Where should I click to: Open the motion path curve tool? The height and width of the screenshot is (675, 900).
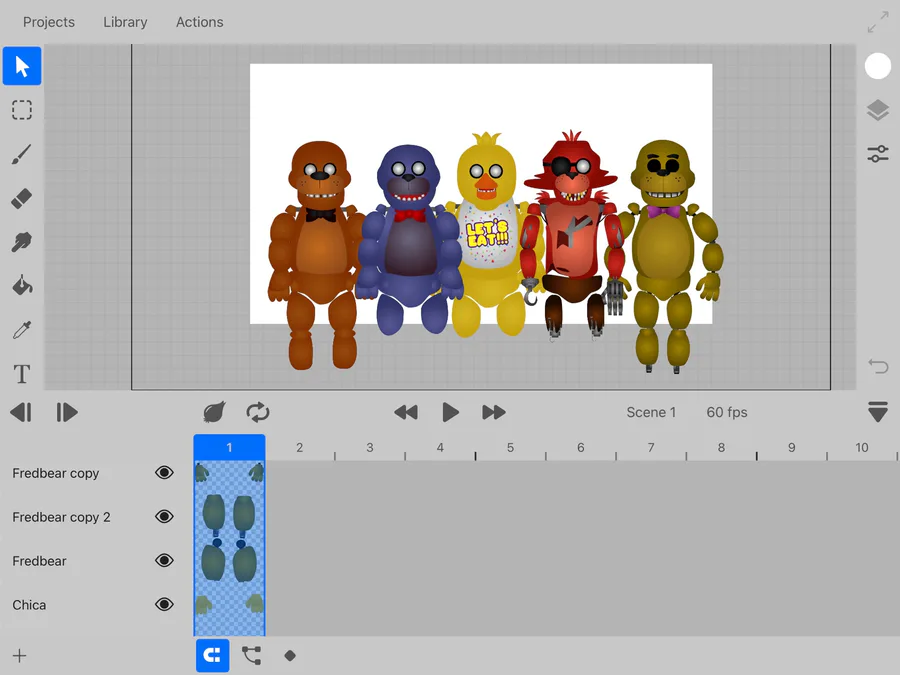(x=251, y=655)
